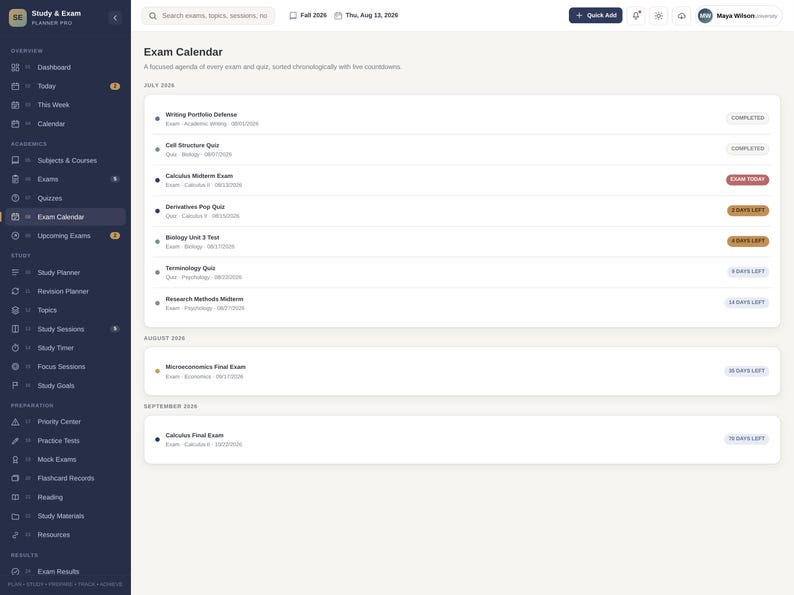Click the Upcoming Exams count badge
794x595 pixels.
pos(115,235)
